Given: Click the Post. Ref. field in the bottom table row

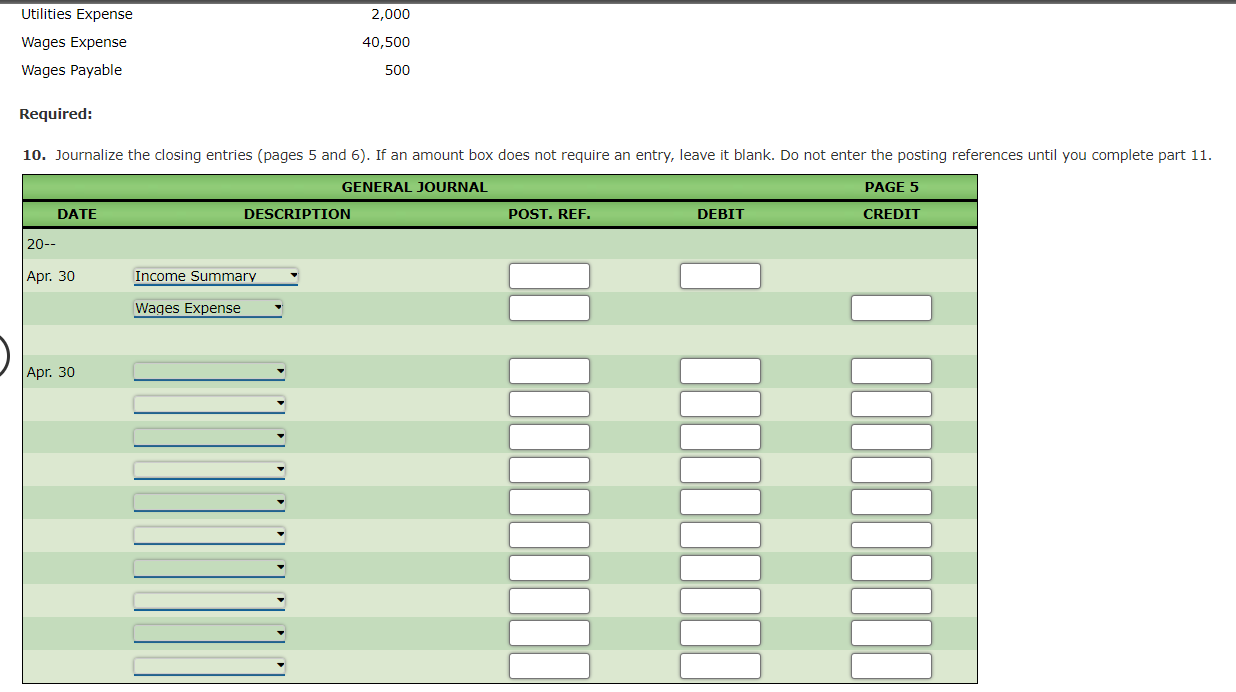Looking at the screenshot, I should click(549, 666).
